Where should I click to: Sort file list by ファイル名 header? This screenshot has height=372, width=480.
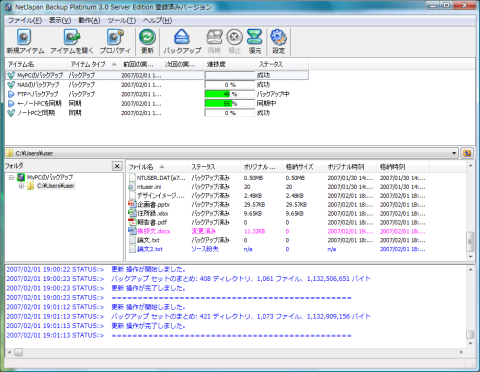pyautogui.click(x=157, y=167)
